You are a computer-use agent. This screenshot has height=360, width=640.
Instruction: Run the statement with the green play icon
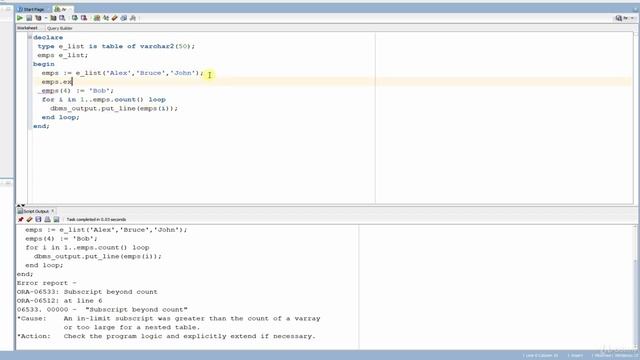pos(20,18)
